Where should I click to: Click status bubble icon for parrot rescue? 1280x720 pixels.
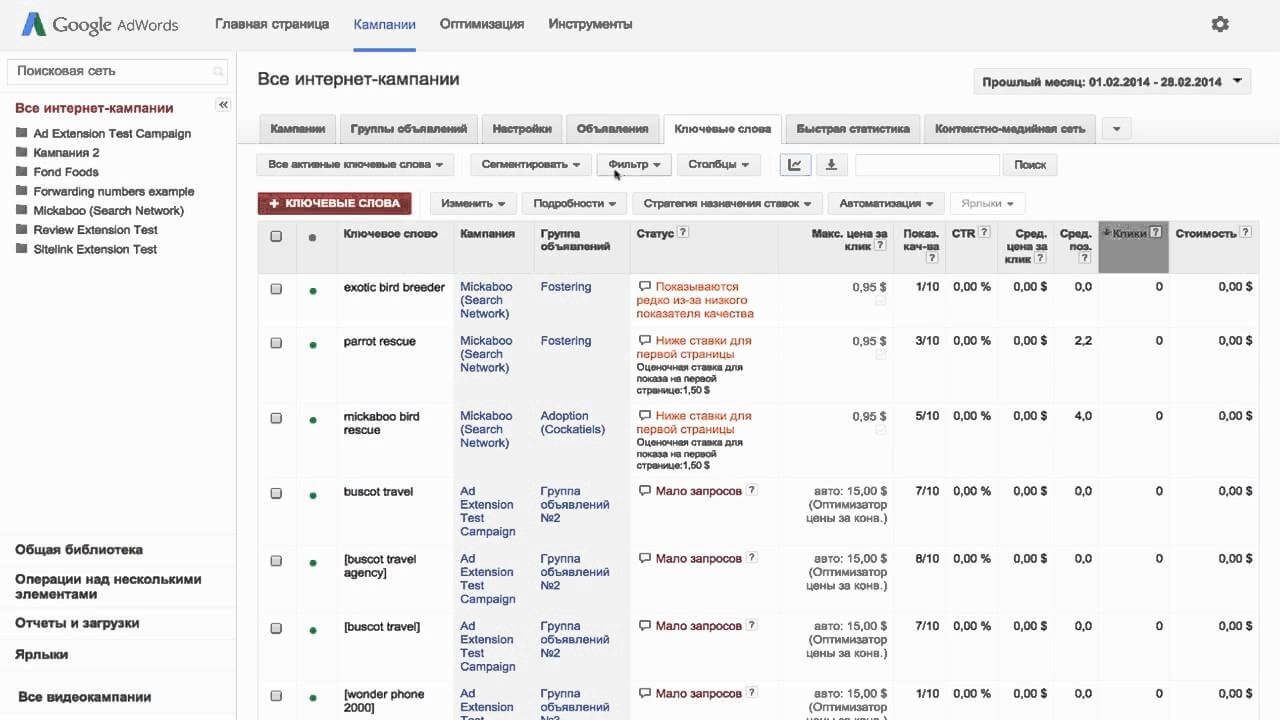[644, 341]
